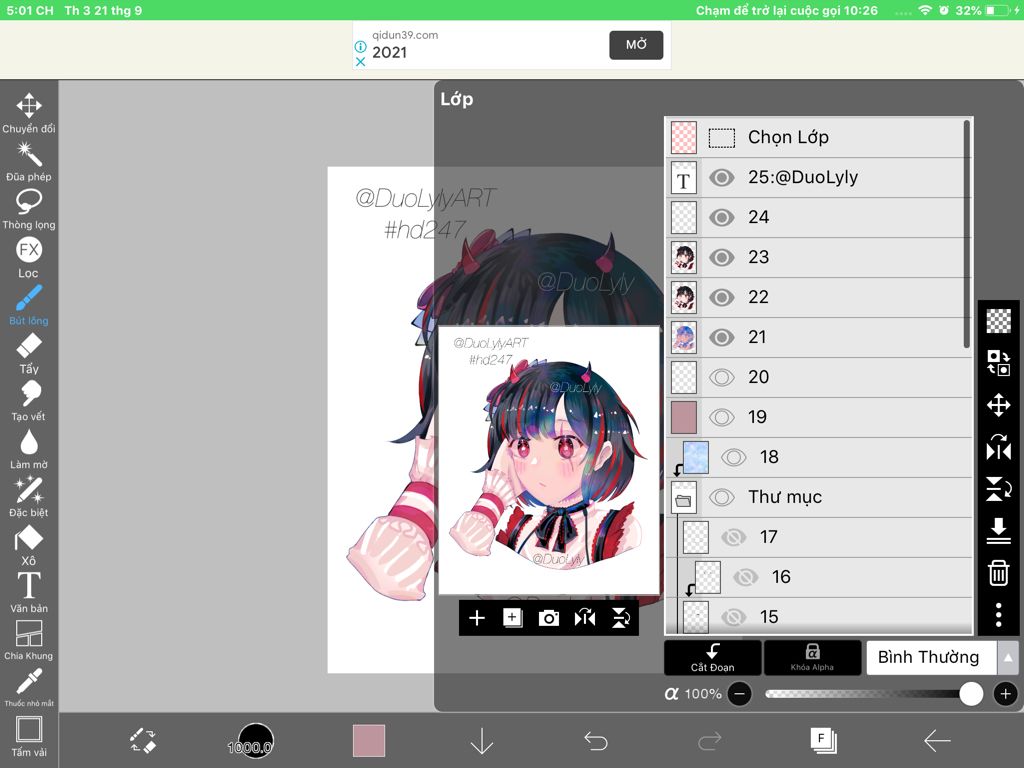Image resolution: width=1024 pixels, height=768 pixels.
Task: Toggle layer 20 visibility eye
Action: click(722, 377)
